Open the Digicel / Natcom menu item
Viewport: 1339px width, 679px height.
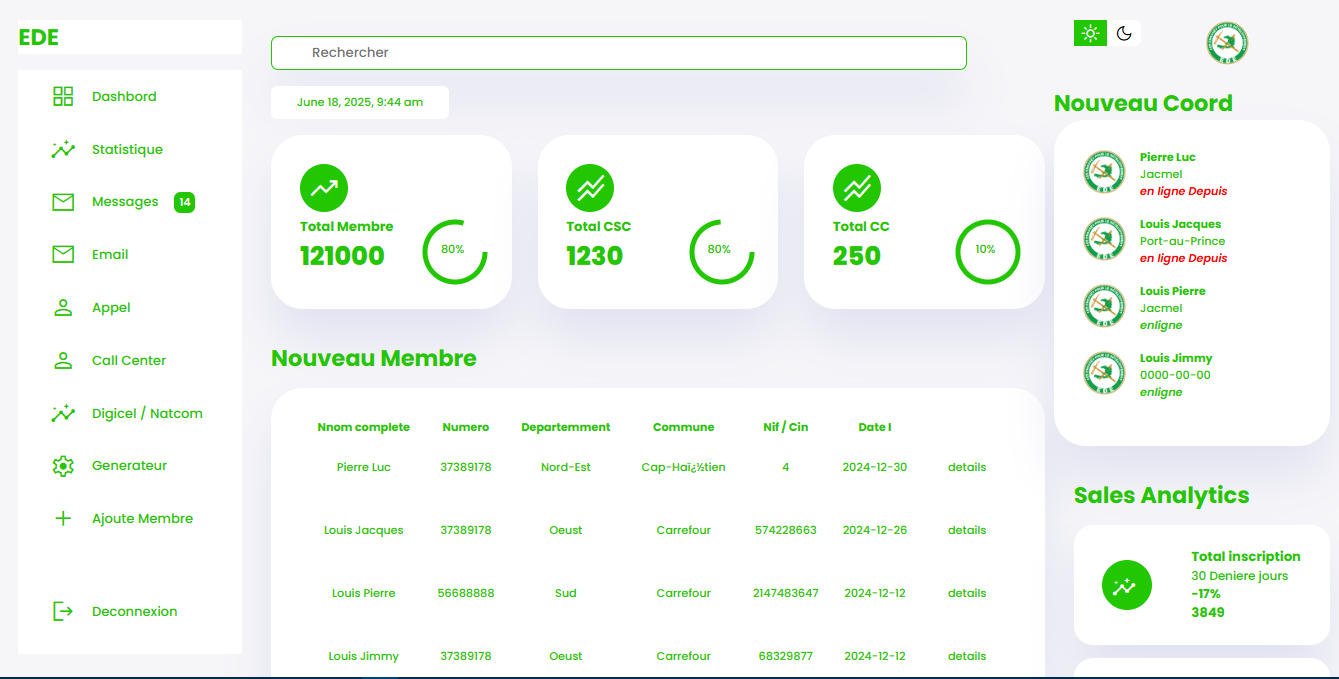(147, 413)
